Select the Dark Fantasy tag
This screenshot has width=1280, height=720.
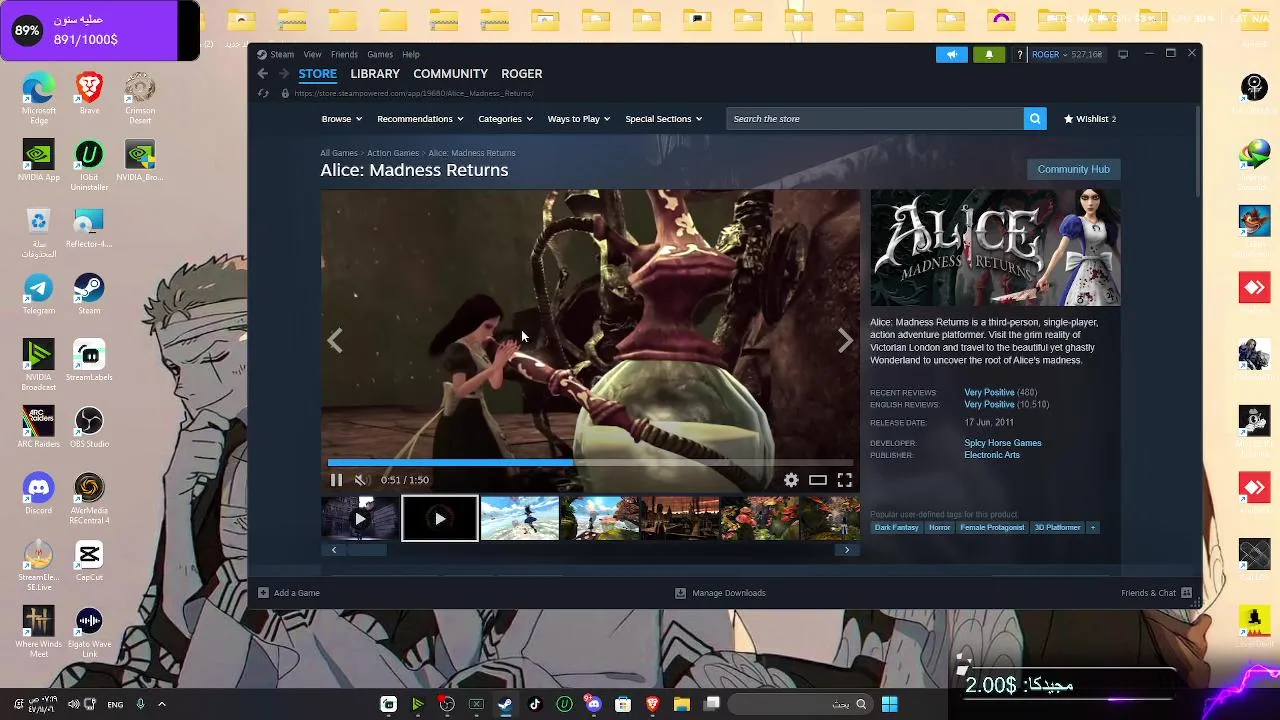pos(896,527)
